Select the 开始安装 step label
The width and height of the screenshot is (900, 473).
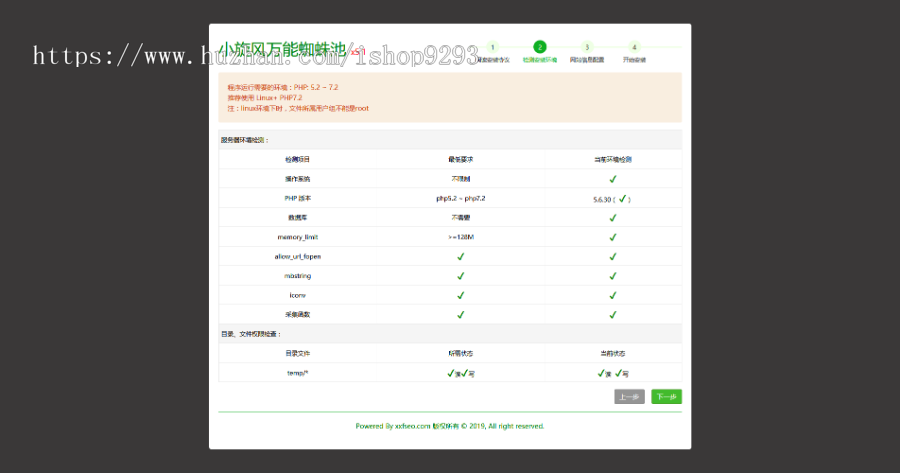[x=634, y=61]
